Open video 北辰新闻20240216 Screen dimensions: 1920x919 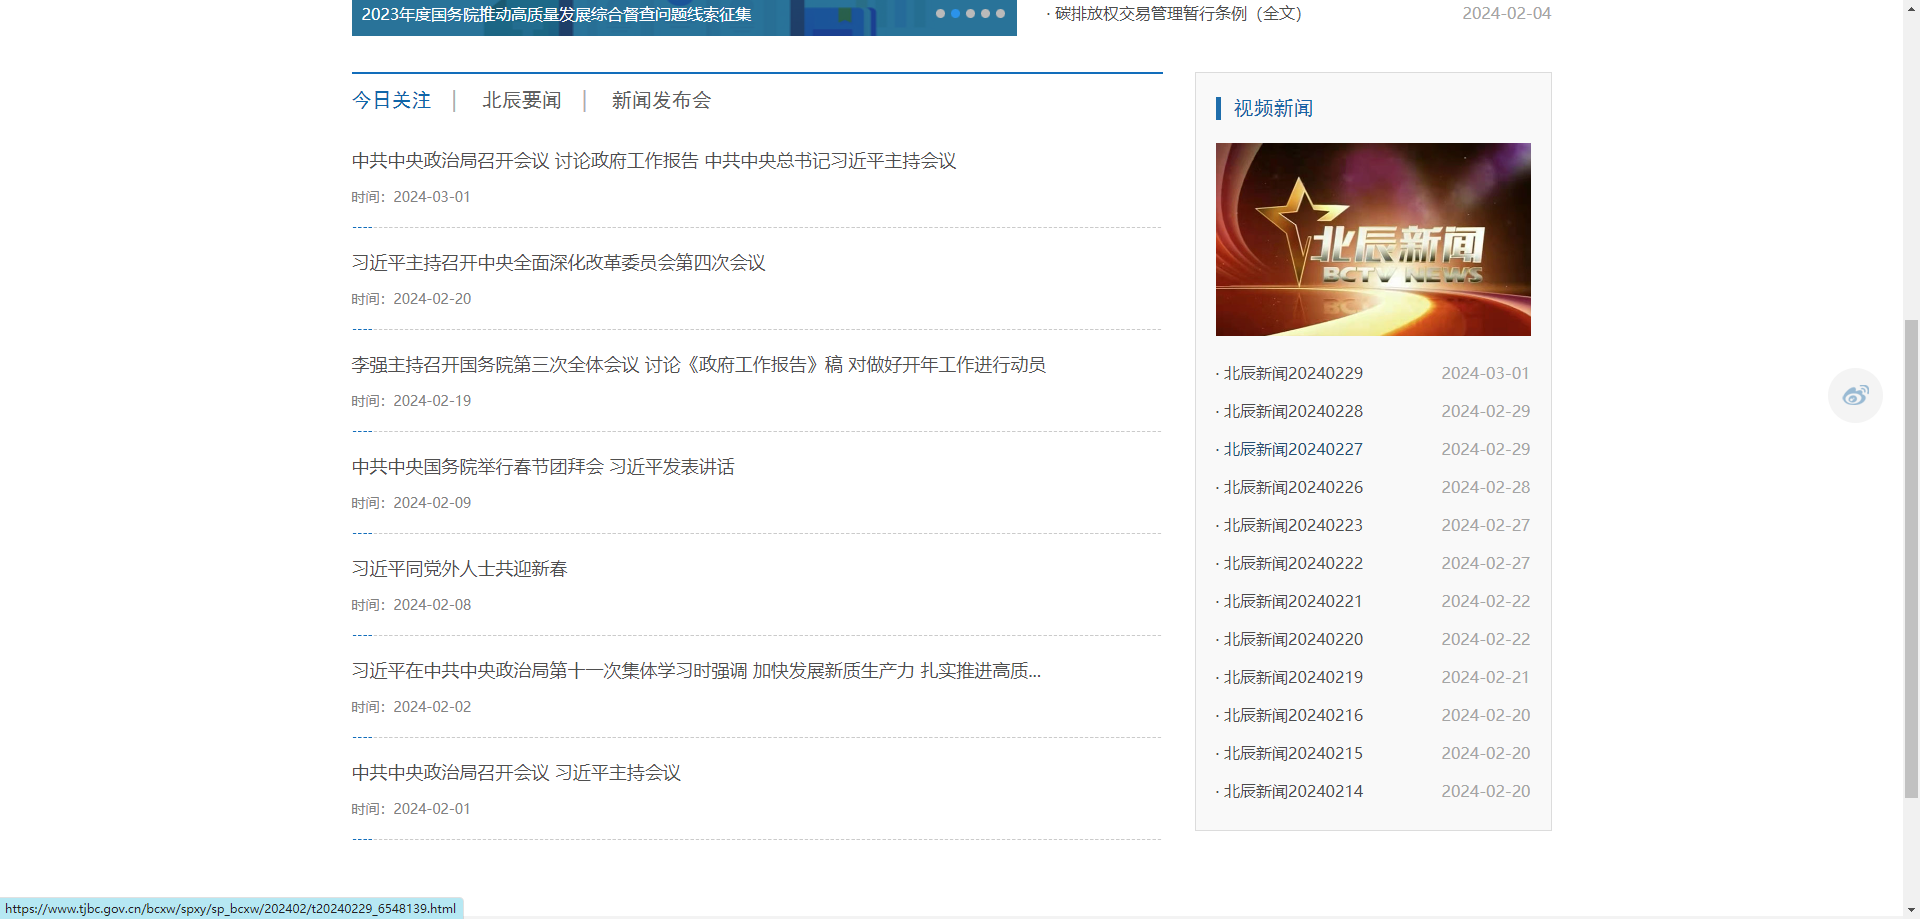coord(1293,715)
